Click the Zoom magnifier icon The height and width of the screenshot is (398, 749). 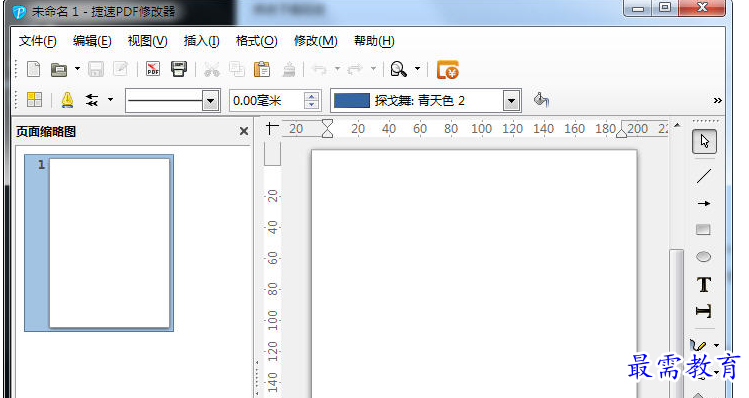398,70
